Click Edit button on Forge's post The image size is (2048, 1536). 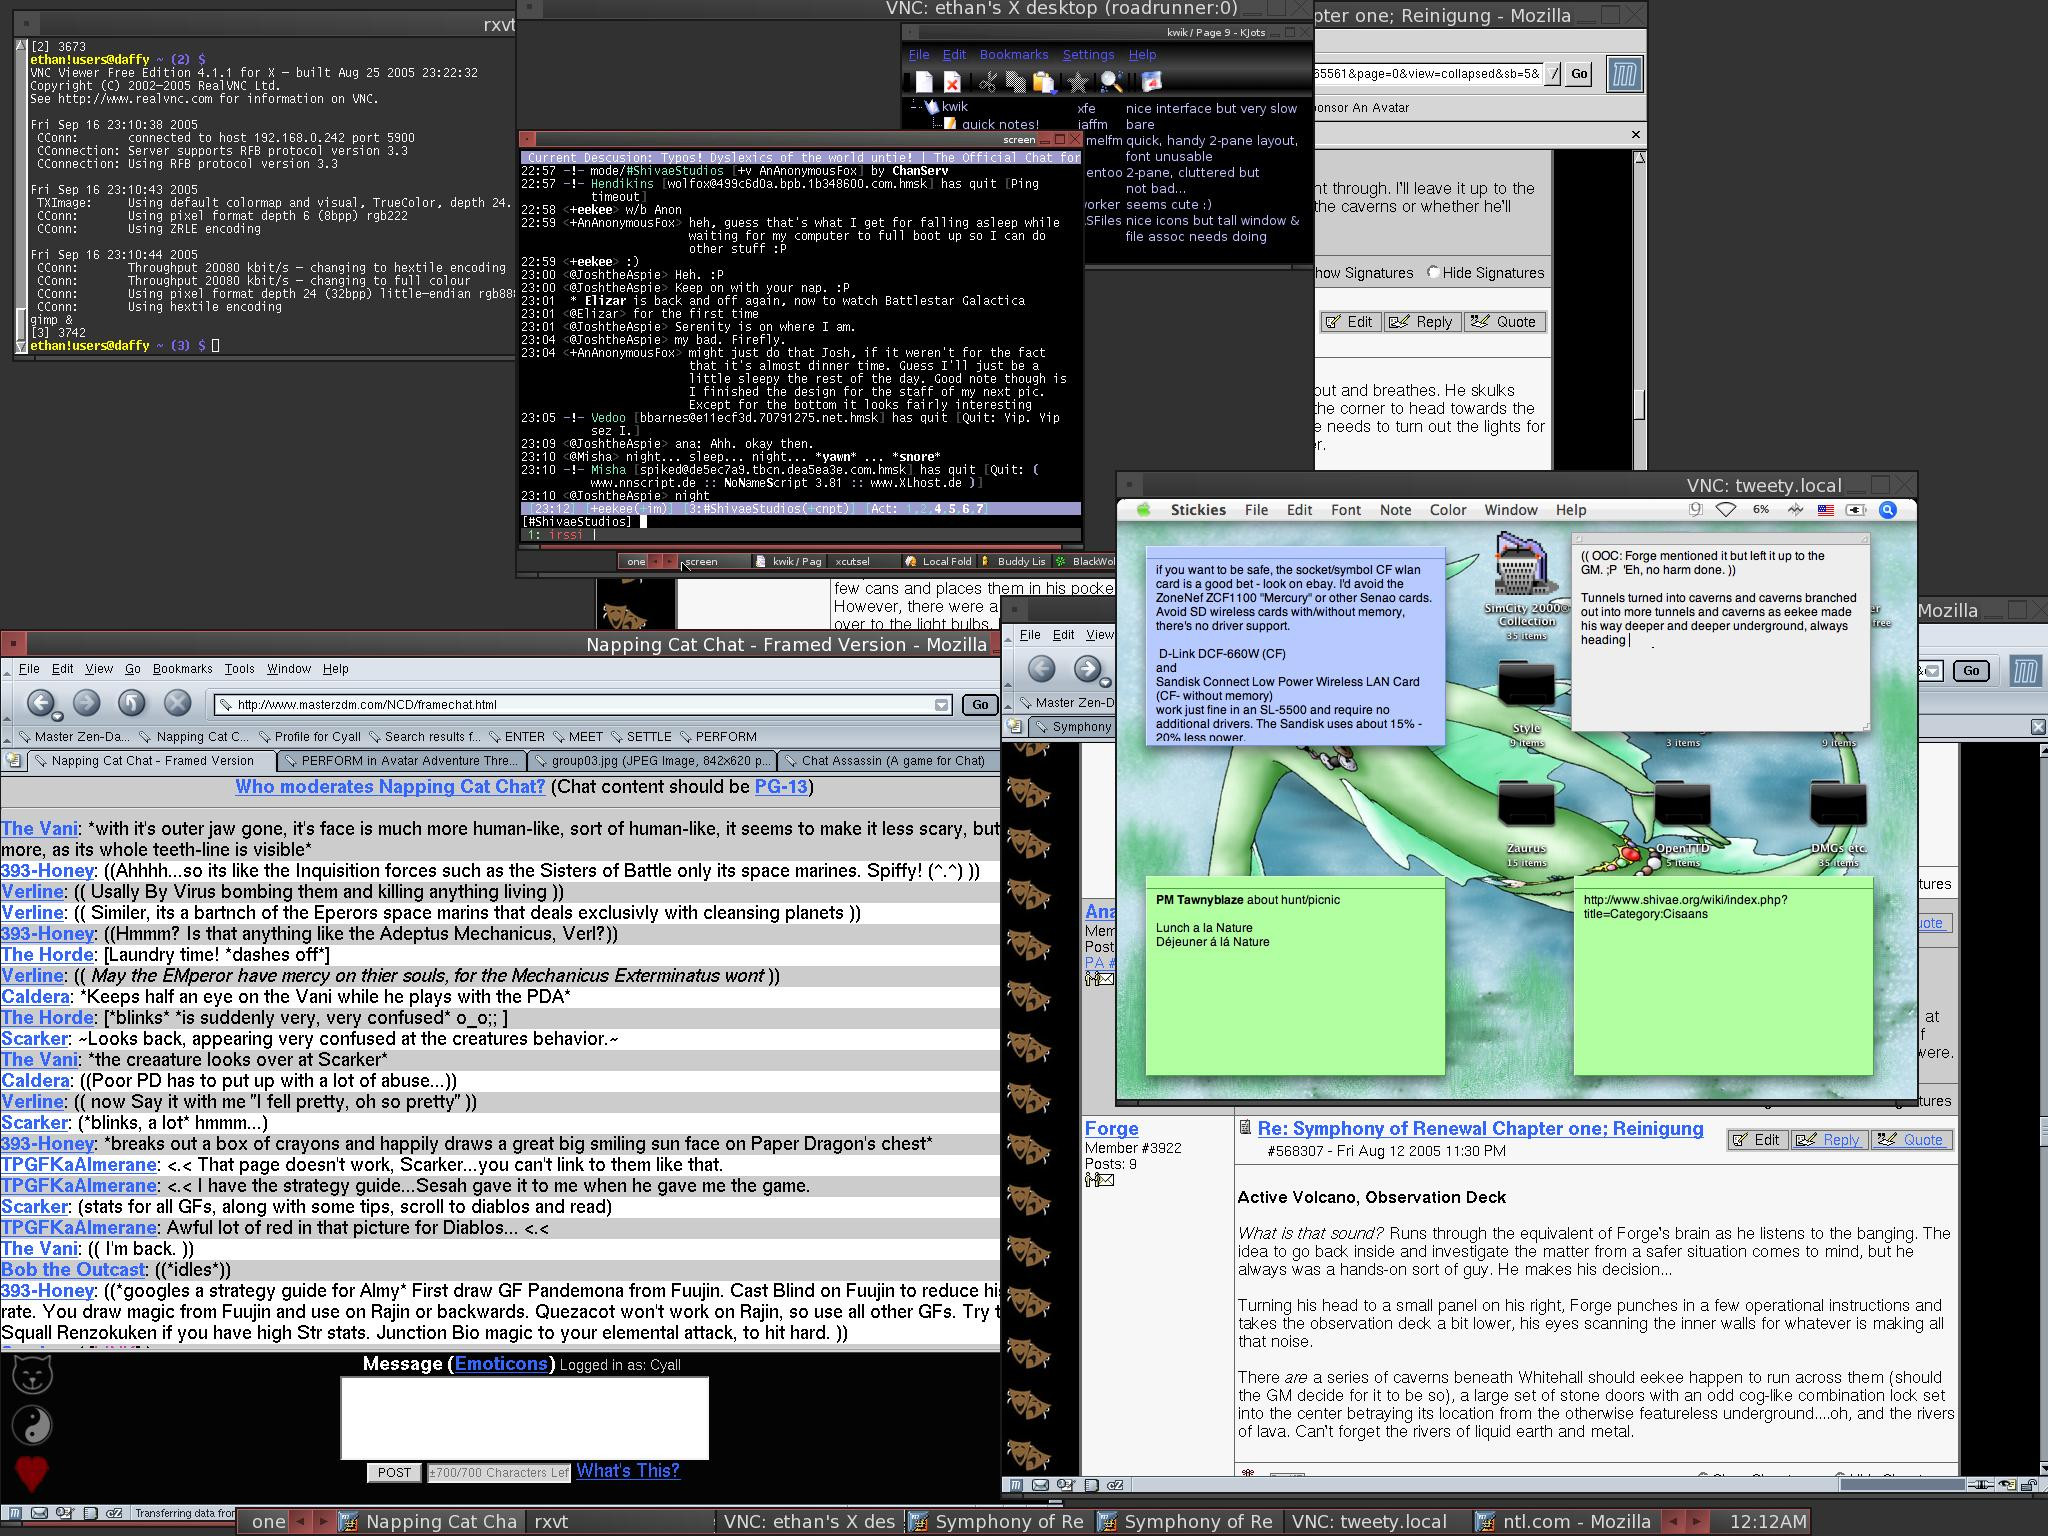pos(1757,1140)
